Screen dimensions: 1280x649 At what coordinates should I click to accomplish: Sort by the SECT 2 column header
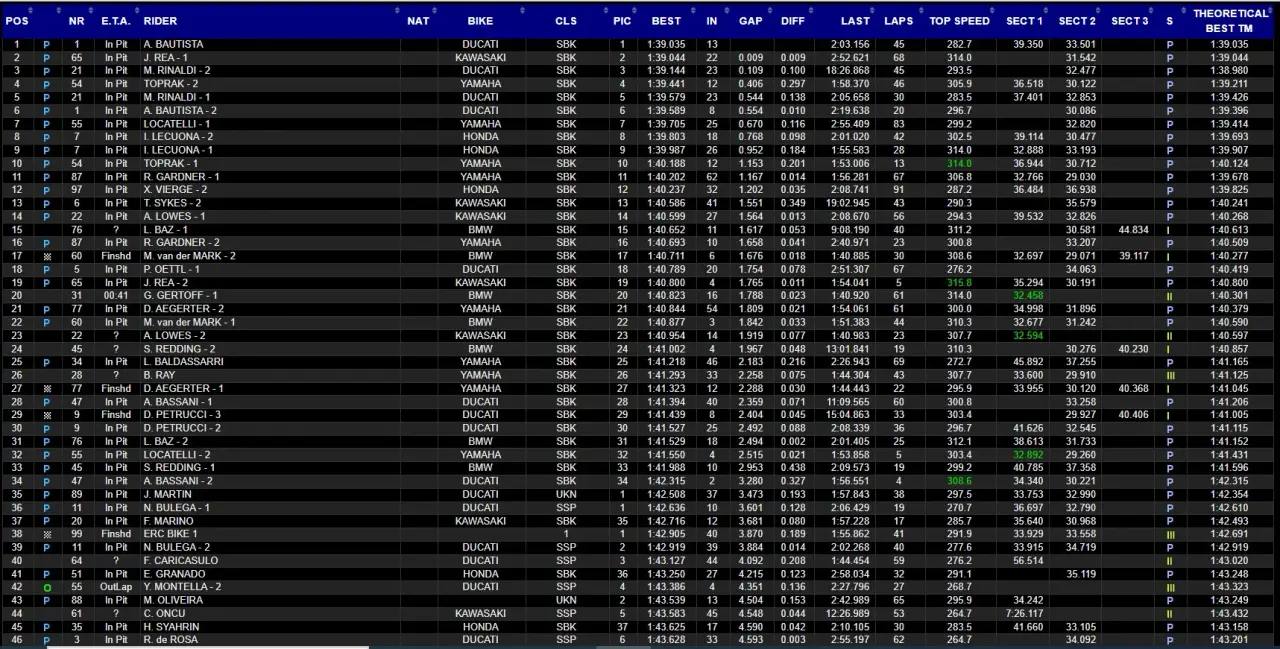click(1077, 21)
